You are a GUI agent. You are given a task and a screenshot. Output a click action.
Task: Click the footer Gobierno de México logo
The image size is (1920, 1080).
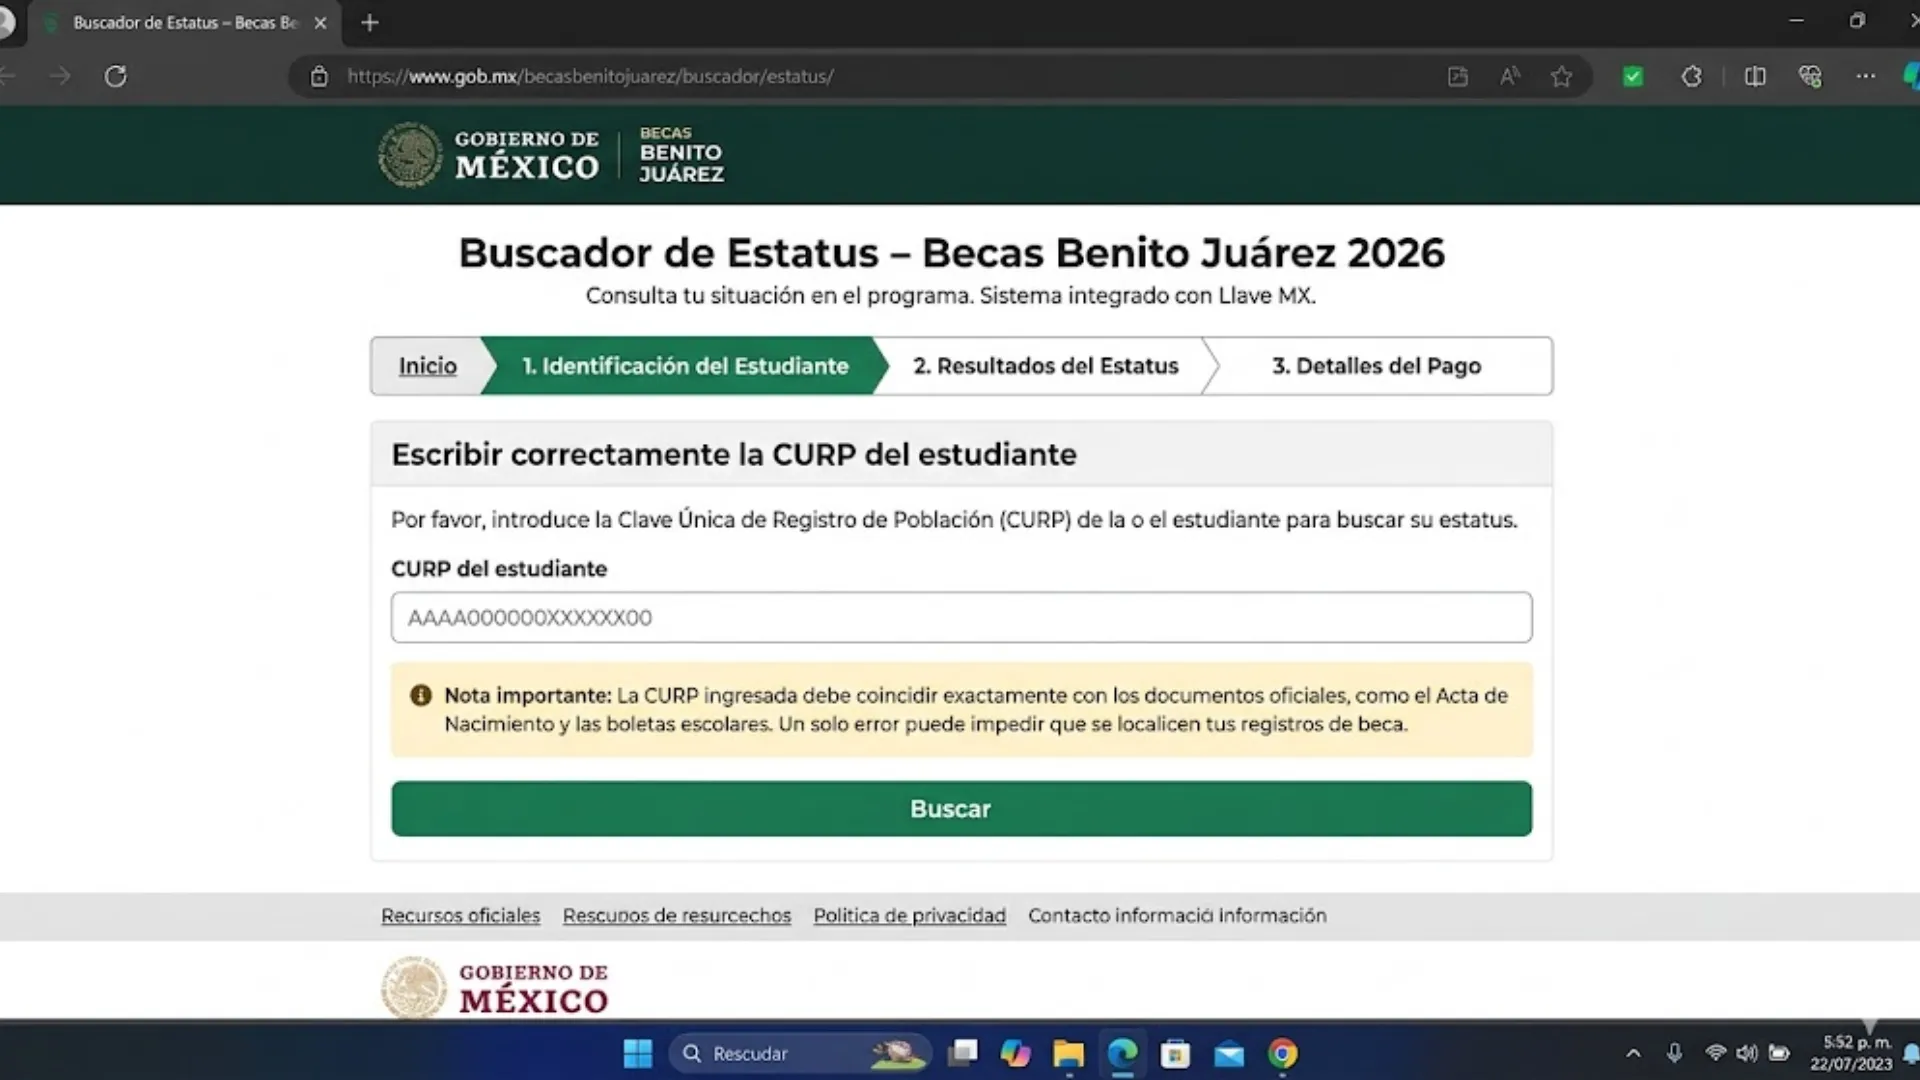495,987
